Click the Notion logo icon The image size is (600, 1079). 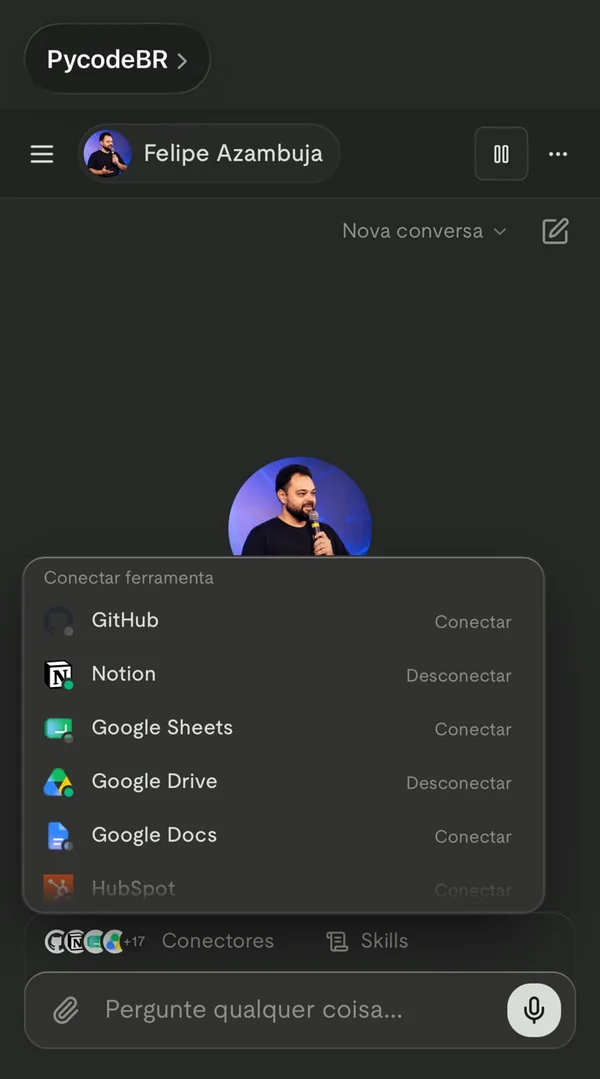(x=58, y=674)
